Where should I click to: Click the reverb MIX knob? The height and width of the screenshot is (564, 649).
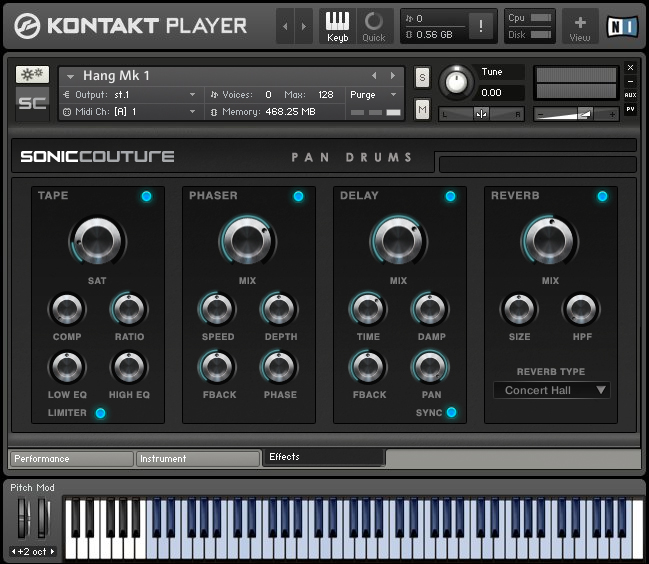tap(550, 241)
